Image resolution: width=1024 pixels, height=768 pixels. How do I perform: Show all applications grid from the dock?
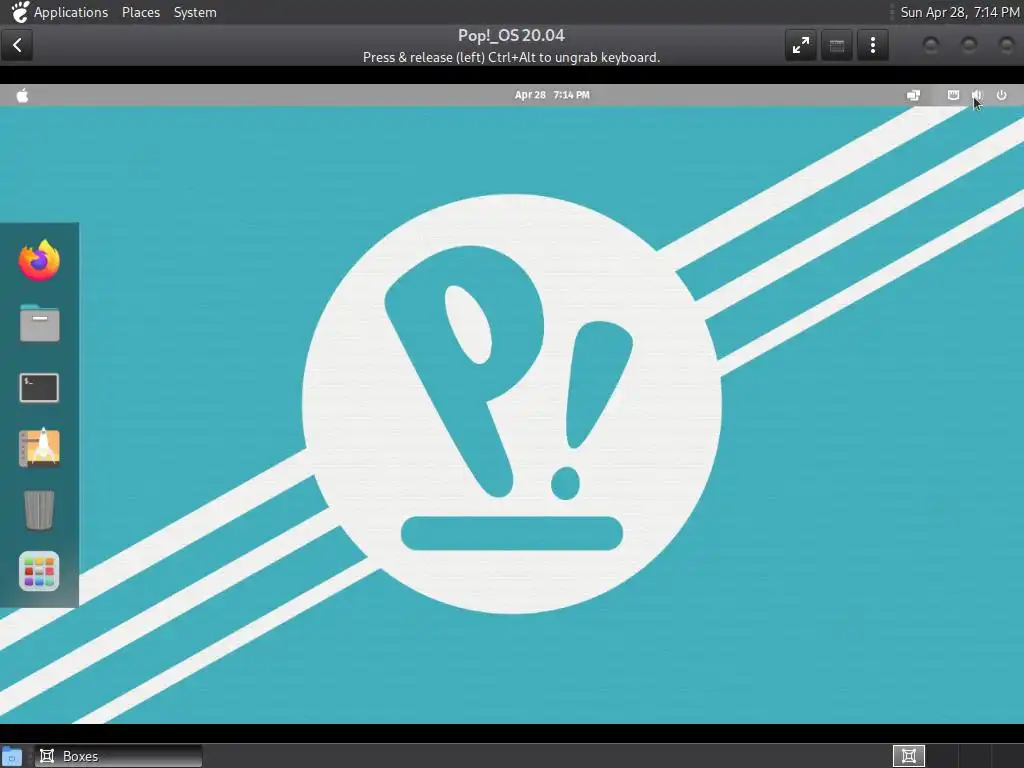[39, 571]
